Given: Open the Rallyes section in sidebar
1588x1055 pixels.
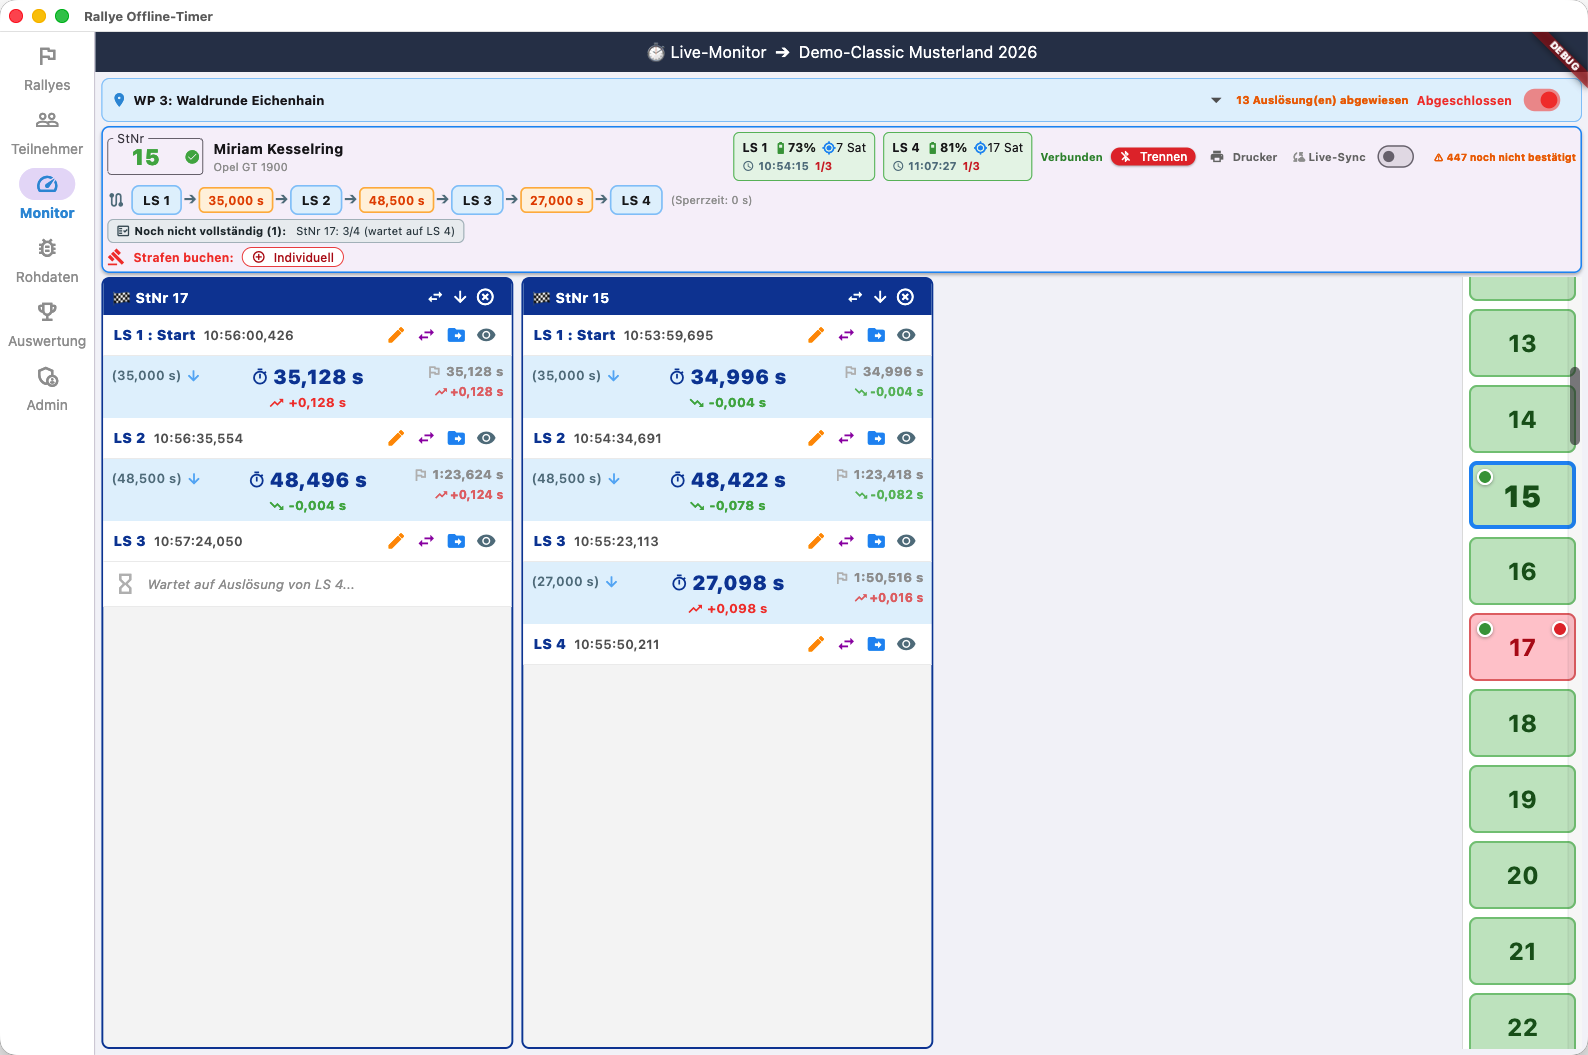Looking at the screenshot, I should pos(47,68).
